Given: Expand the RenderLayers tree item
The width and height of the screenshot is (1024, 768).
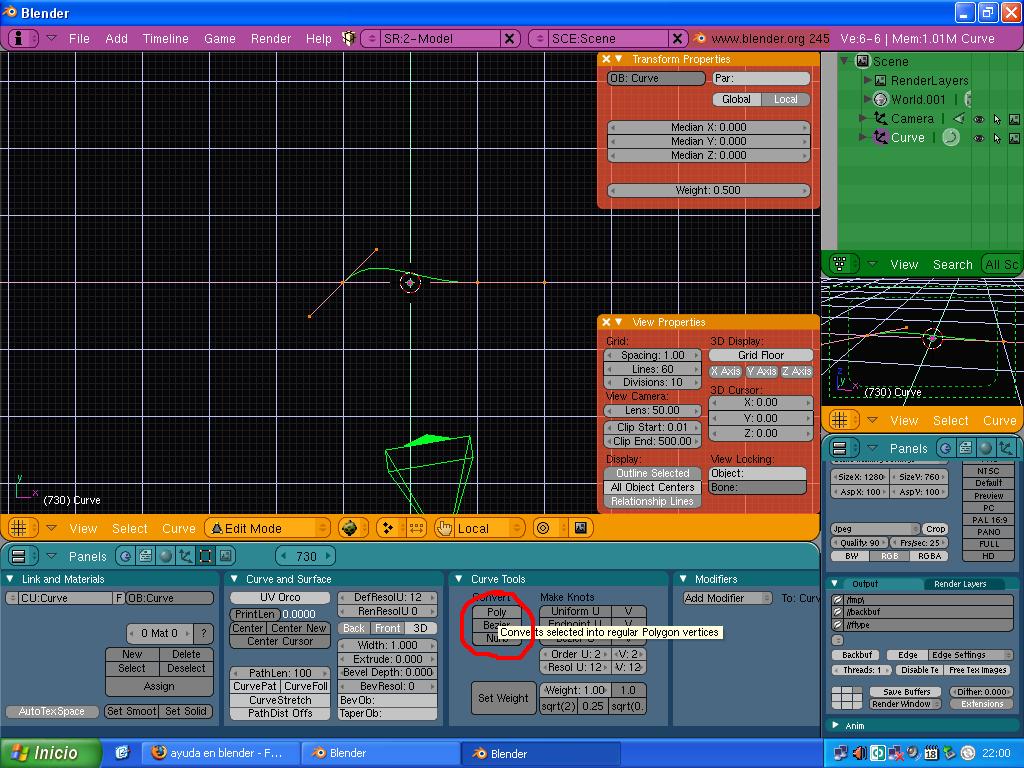Looking at the screenshot, I should click(x=867, y=80).
